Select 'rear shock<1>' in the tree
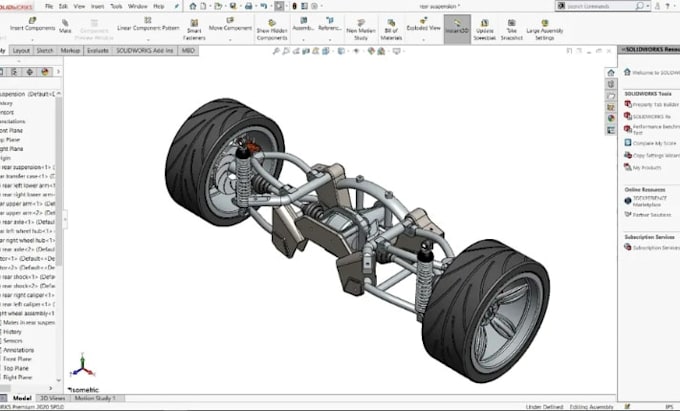Image resolution: width=680 pixels, height=411 pixels. pyautogui.click(x=28, y=277)
